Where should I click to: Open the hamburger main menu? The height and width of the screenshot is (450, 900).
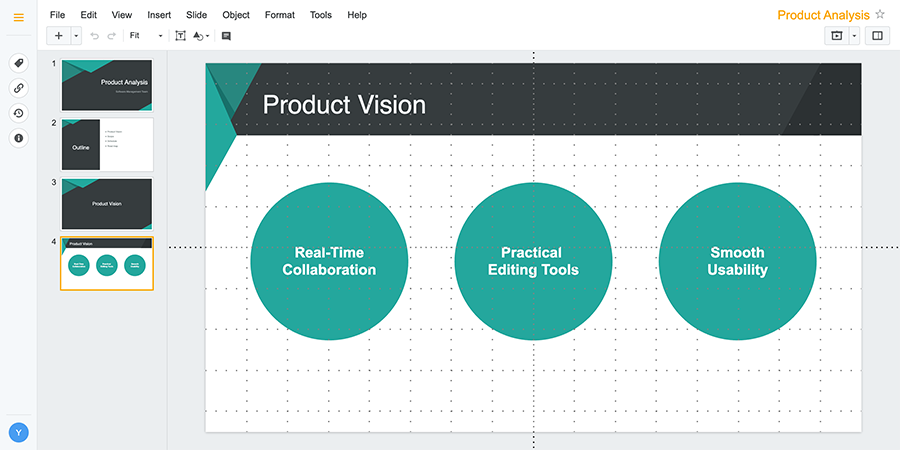(18, 17)
